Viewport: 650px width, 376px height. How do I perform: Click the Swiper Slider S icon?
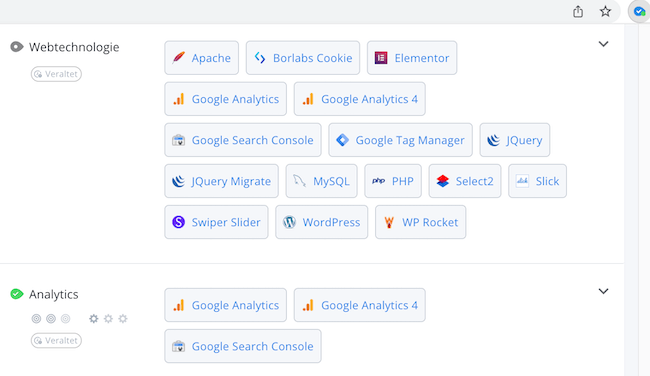178,222
